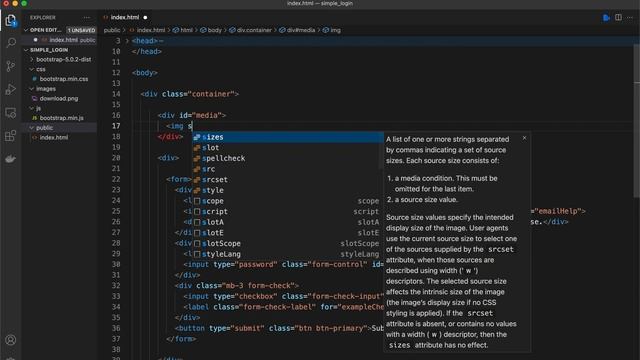Close the suggestion documentation panel
This screenshot has width=640, height=360.
coord(524,138)
